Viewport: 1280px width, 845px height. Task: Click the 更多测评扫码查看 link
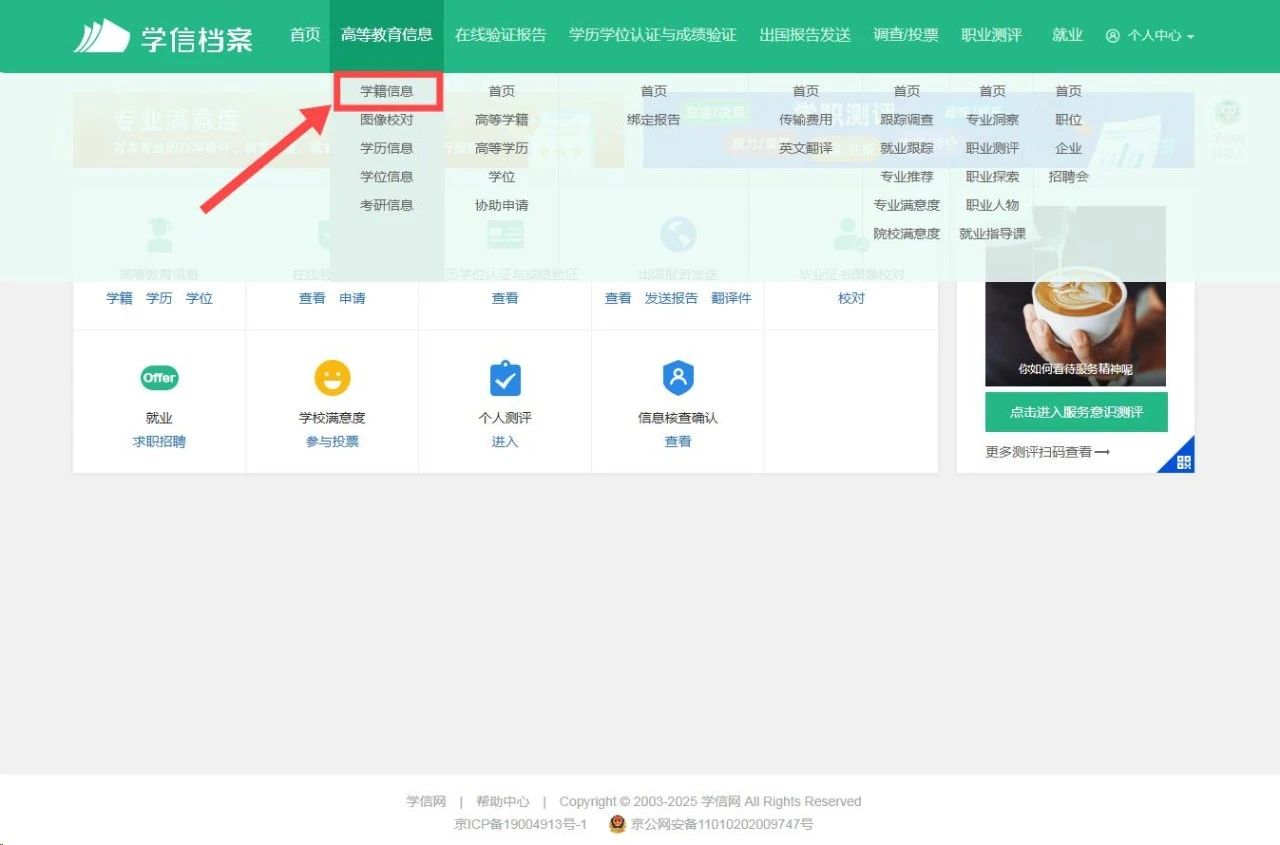pos(1047,452)
